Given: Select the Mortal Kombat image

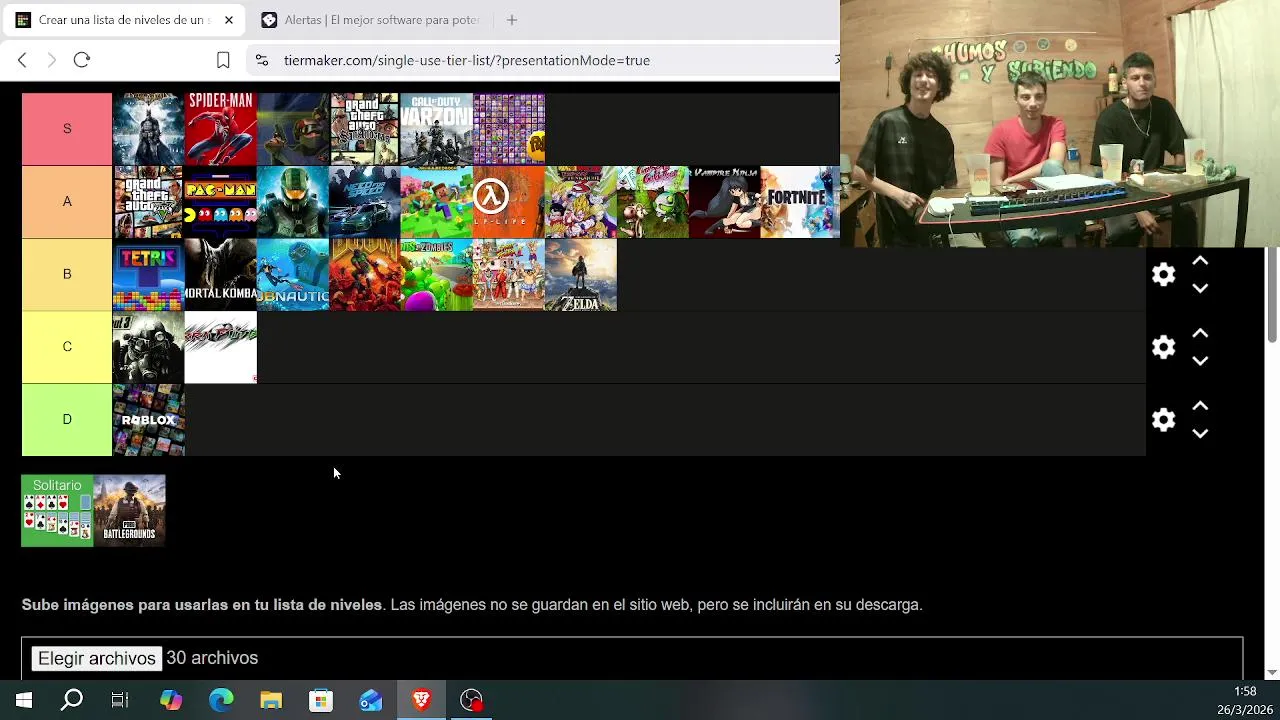Looking at the screenshot, I should click(x=221, y=275).
